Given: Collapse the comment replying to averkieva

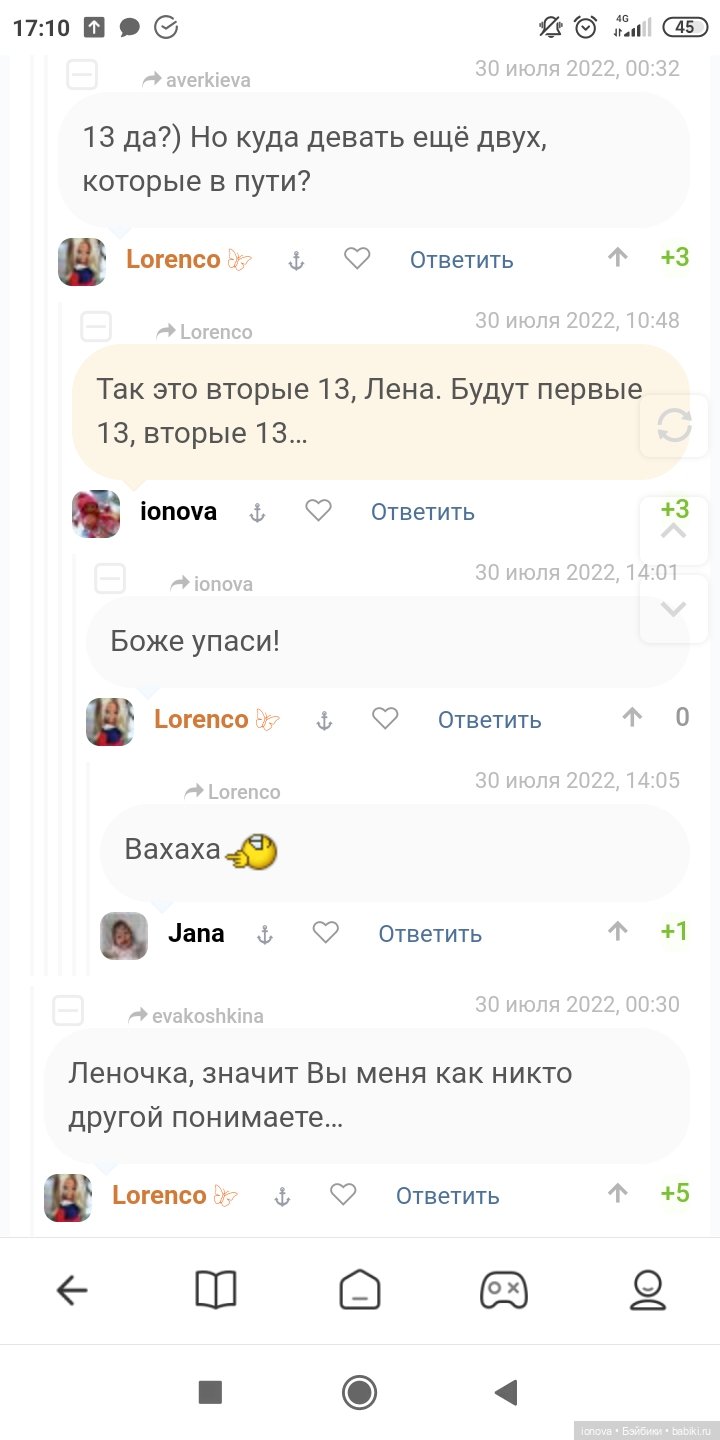Looking at the screenshot, I should [x=82, y=75].
